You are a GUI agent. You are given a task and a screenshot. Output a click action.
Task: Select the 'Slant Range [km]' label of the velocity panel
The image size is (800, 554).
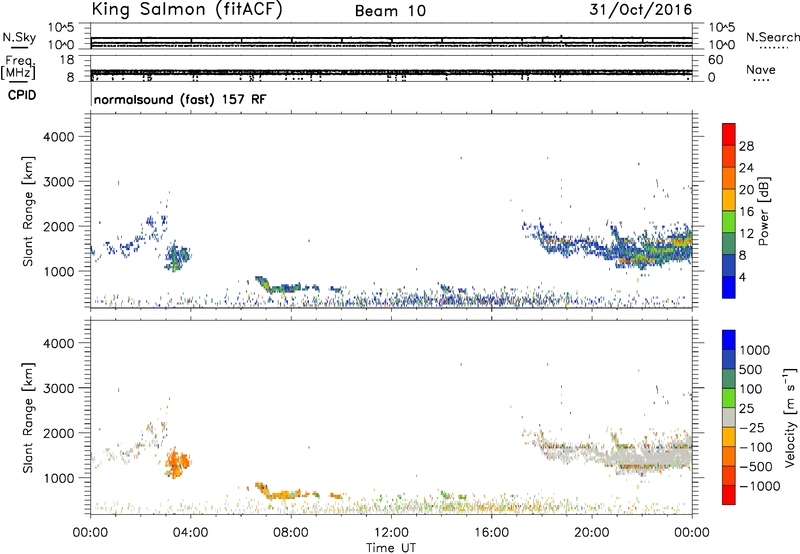click(x=28, y=418)
